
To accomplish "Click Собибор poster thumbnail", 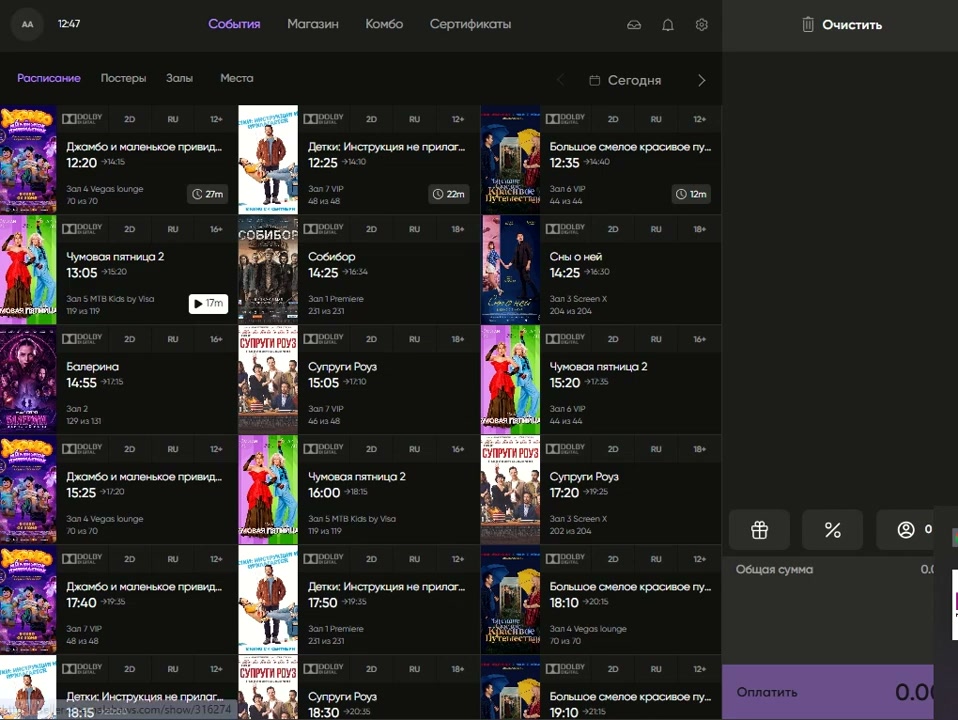I will point(268,270).
